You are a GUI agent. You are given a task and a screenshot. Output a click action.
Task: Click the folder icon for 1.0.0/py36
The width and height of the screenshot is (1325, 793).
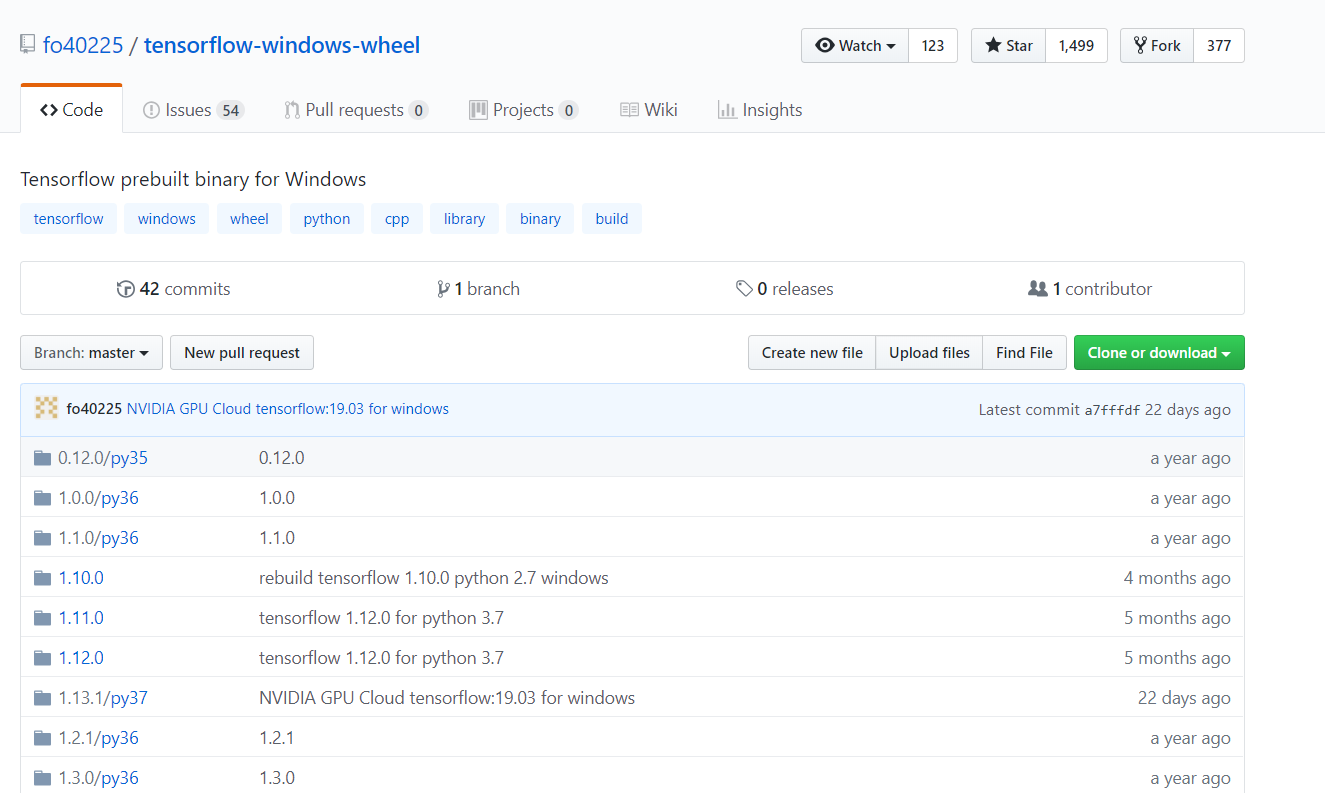42,498
